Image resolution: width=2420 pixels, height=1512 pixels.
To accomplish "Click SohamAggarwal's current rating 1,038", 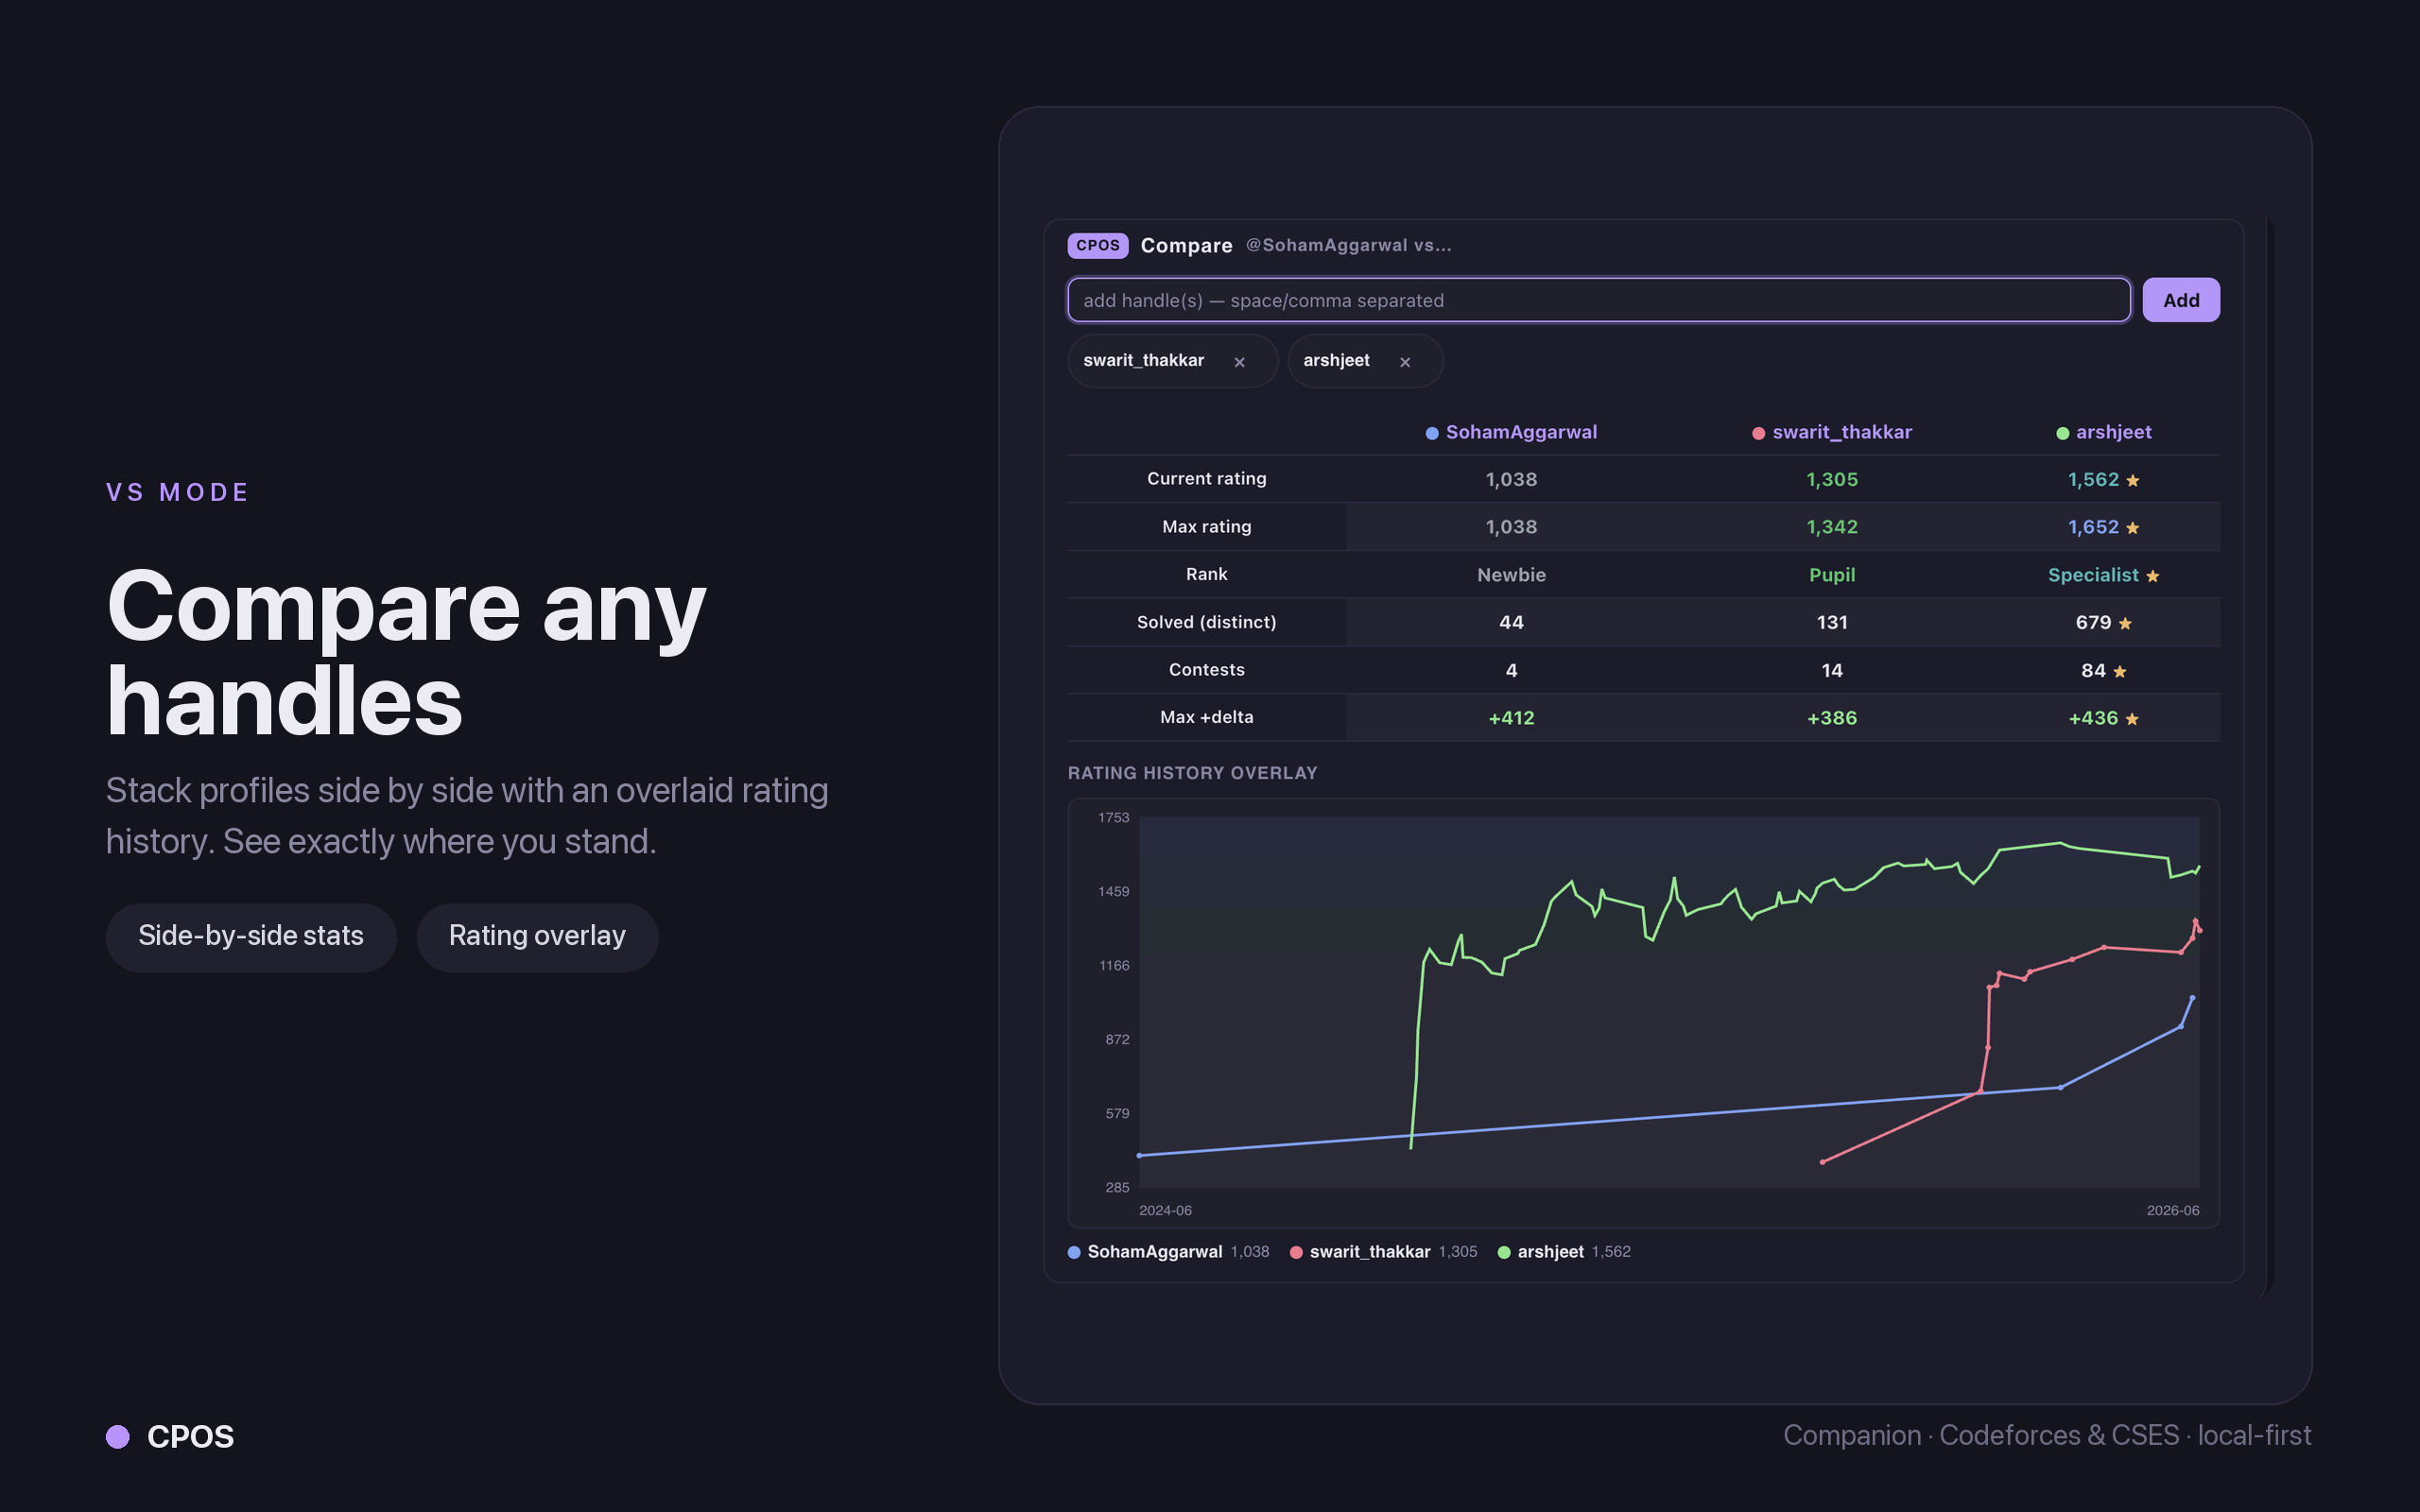I will click(1511, 480).
